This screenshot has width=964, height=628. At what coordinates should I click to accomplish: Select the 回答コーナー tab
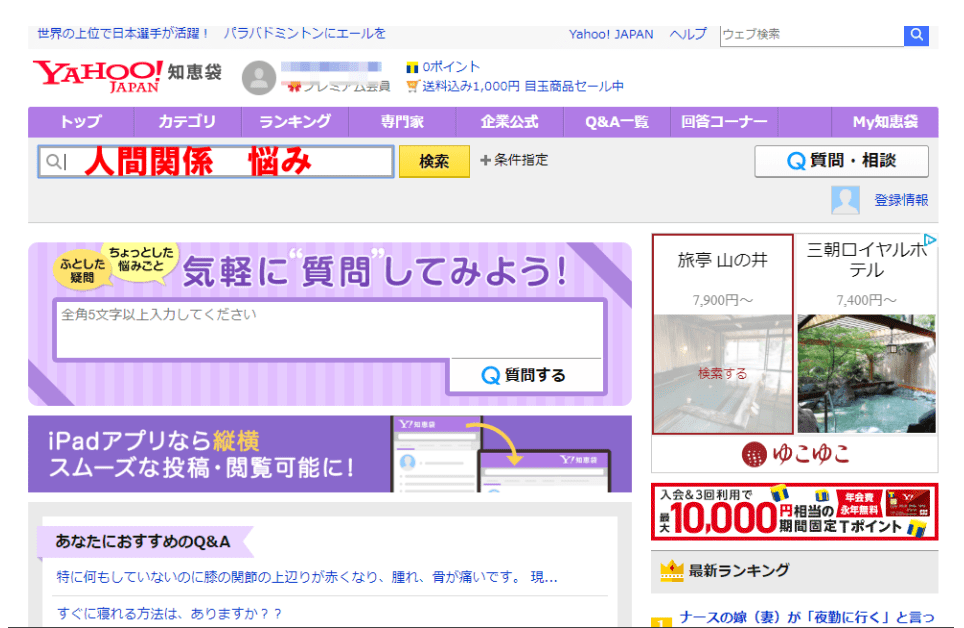[724, 122]
